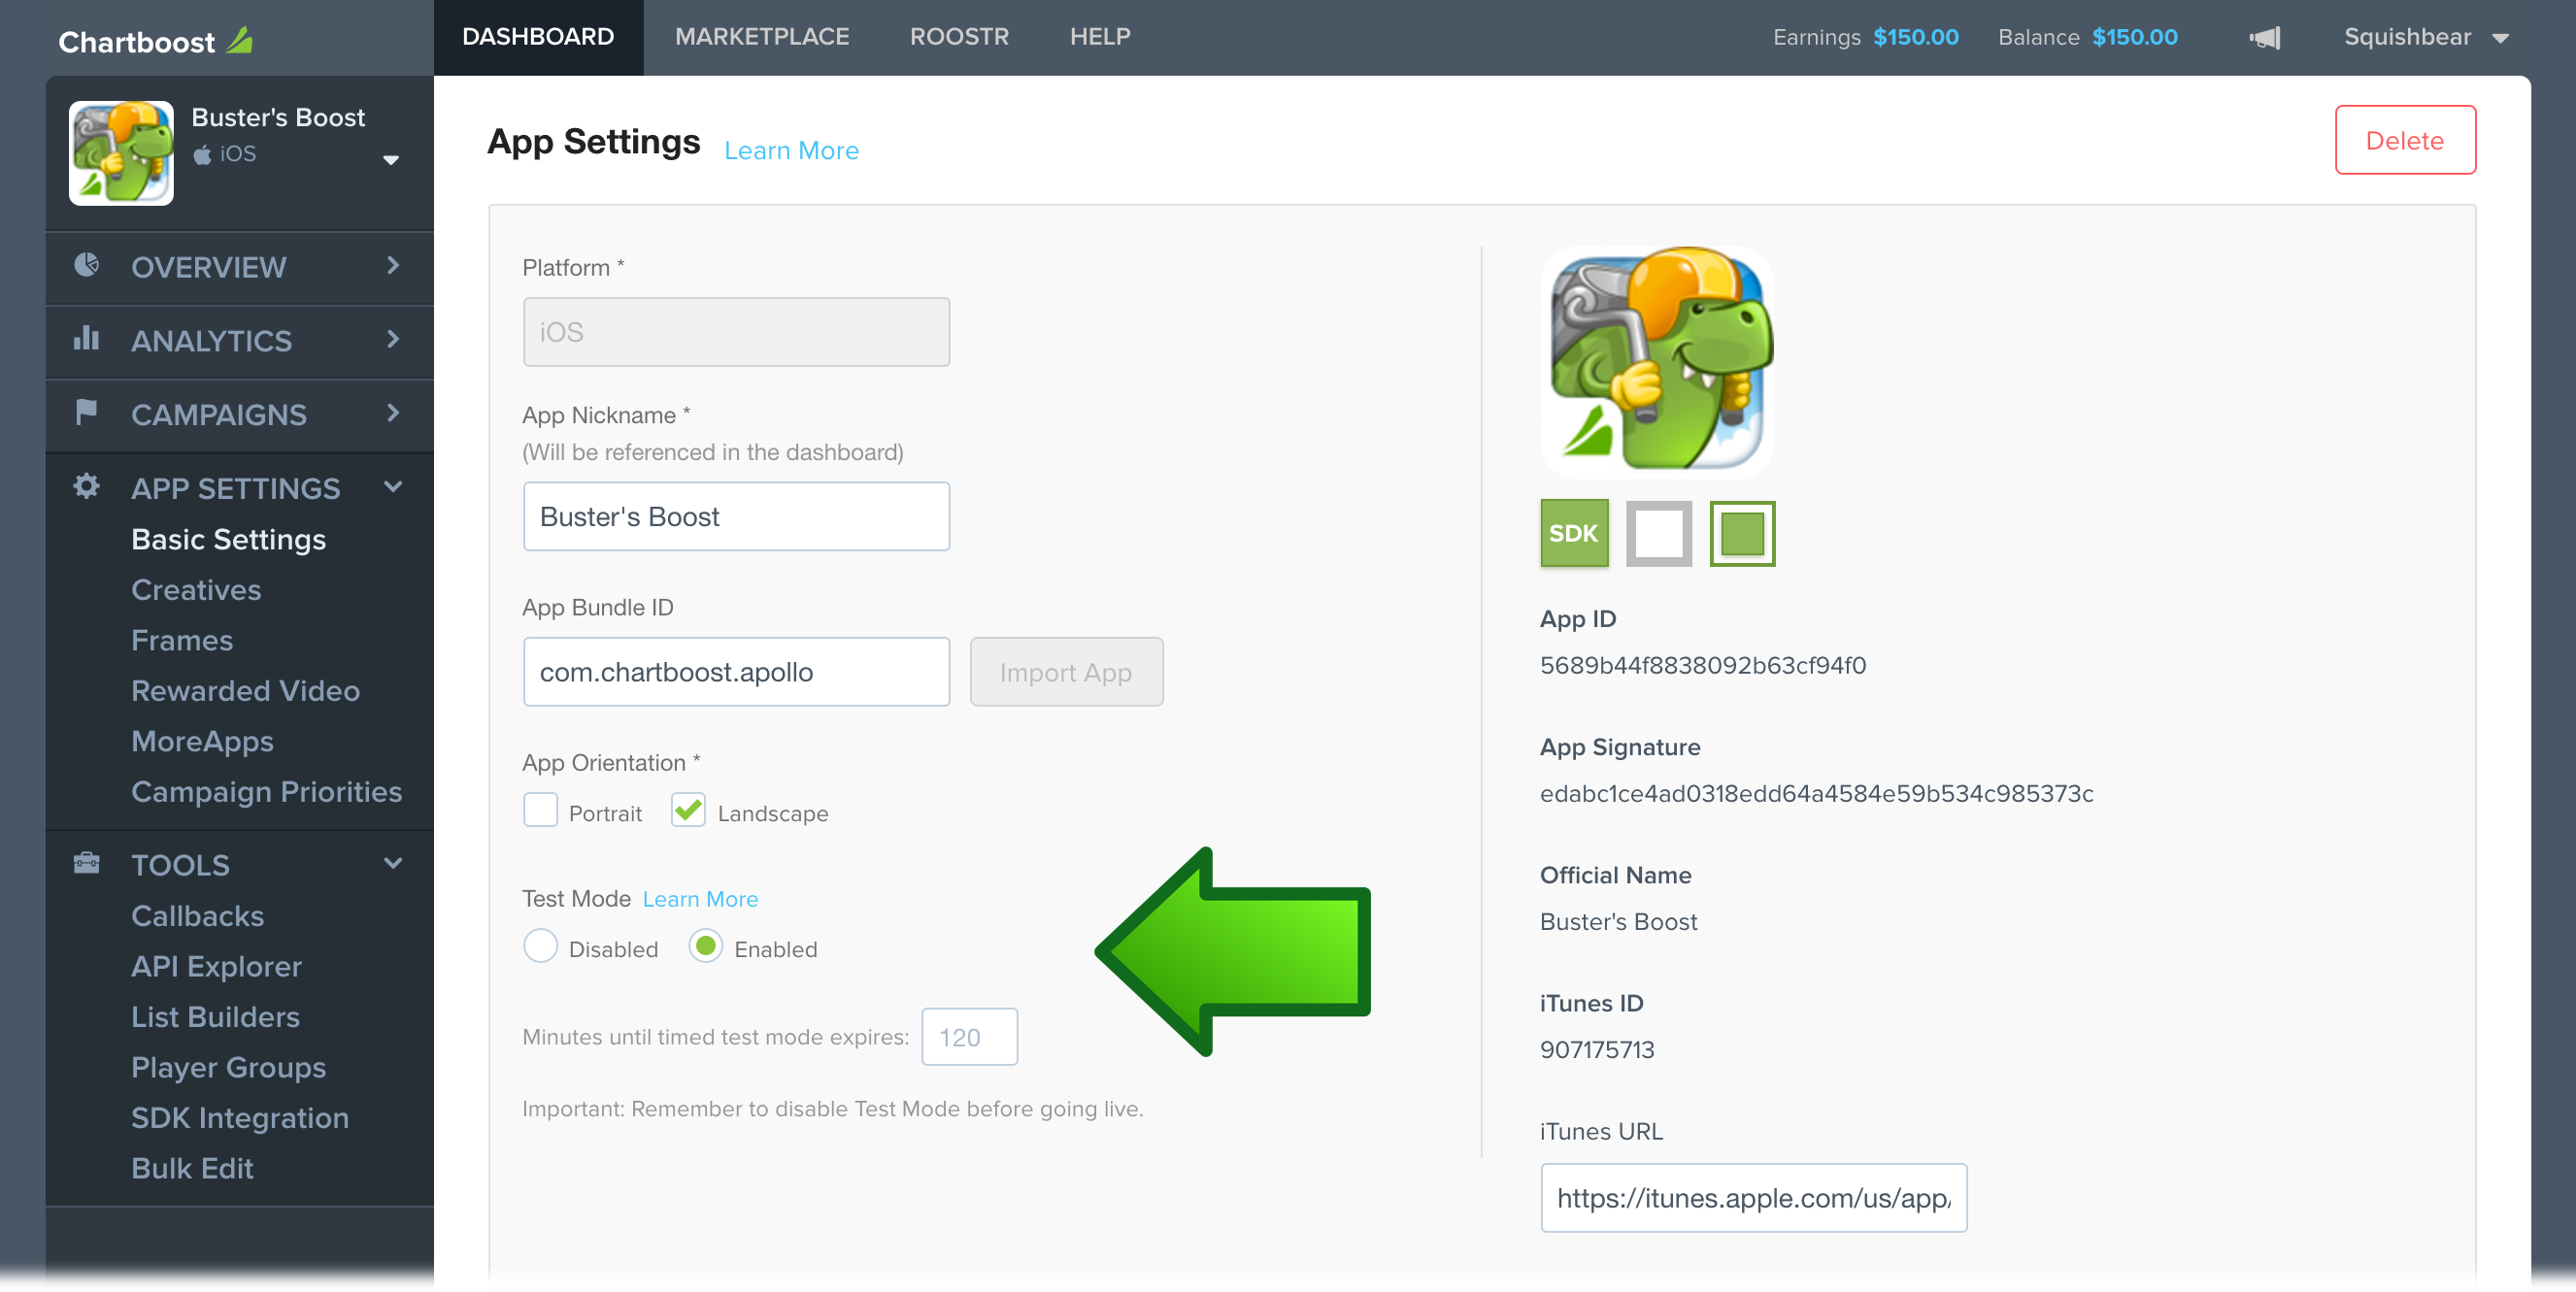Click the iTunes URL input field
The width and height of the screenshot is (2576, 1292).
(x=1754, y=1198)
